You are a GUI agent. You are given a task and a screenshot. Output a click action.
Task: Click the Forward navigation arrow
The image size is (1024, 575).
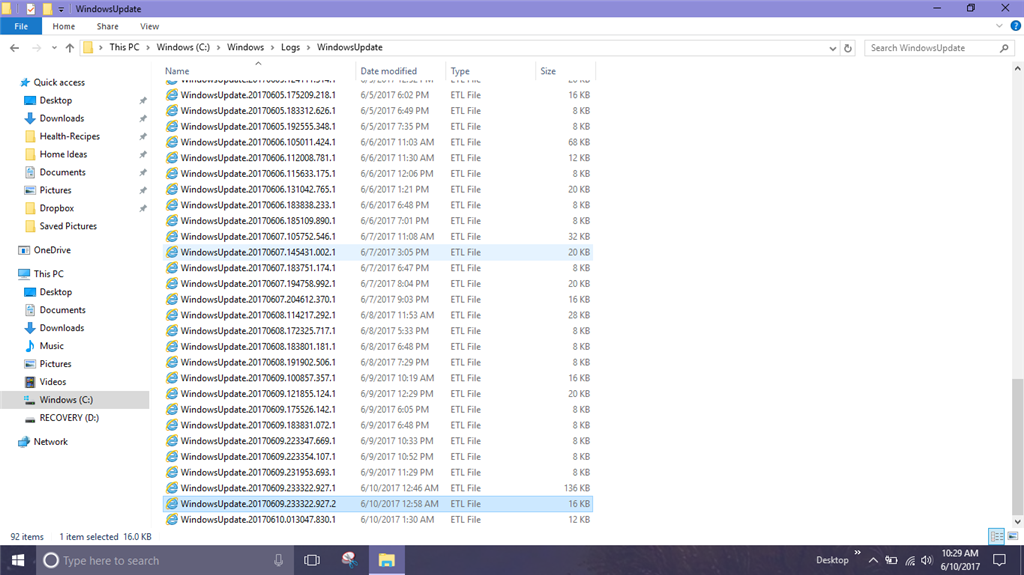36,48
